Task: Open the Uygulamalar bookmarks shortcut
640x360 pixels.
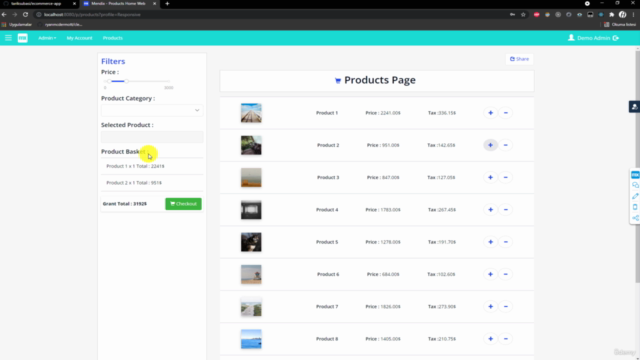Action: (x=17, y=24)
